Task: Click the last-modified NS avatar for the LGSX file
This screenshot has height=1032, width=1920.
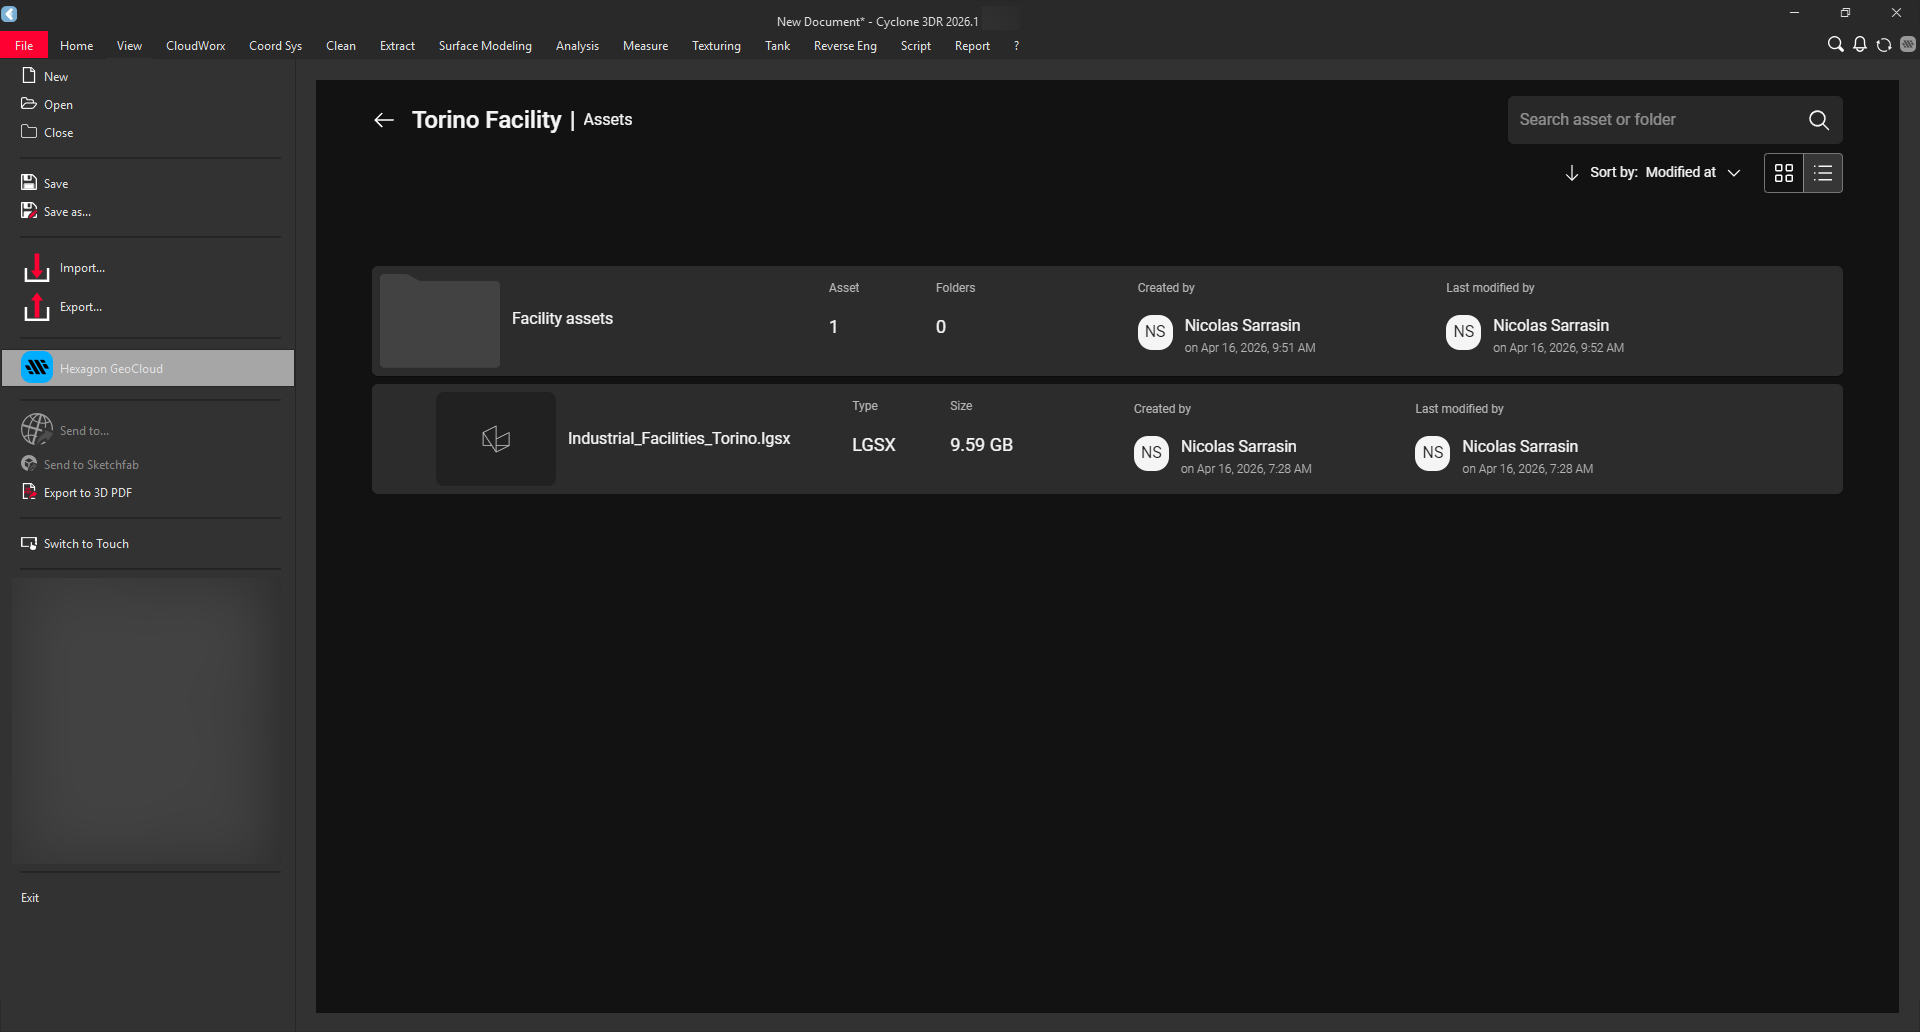Action: click(1433, 453)
